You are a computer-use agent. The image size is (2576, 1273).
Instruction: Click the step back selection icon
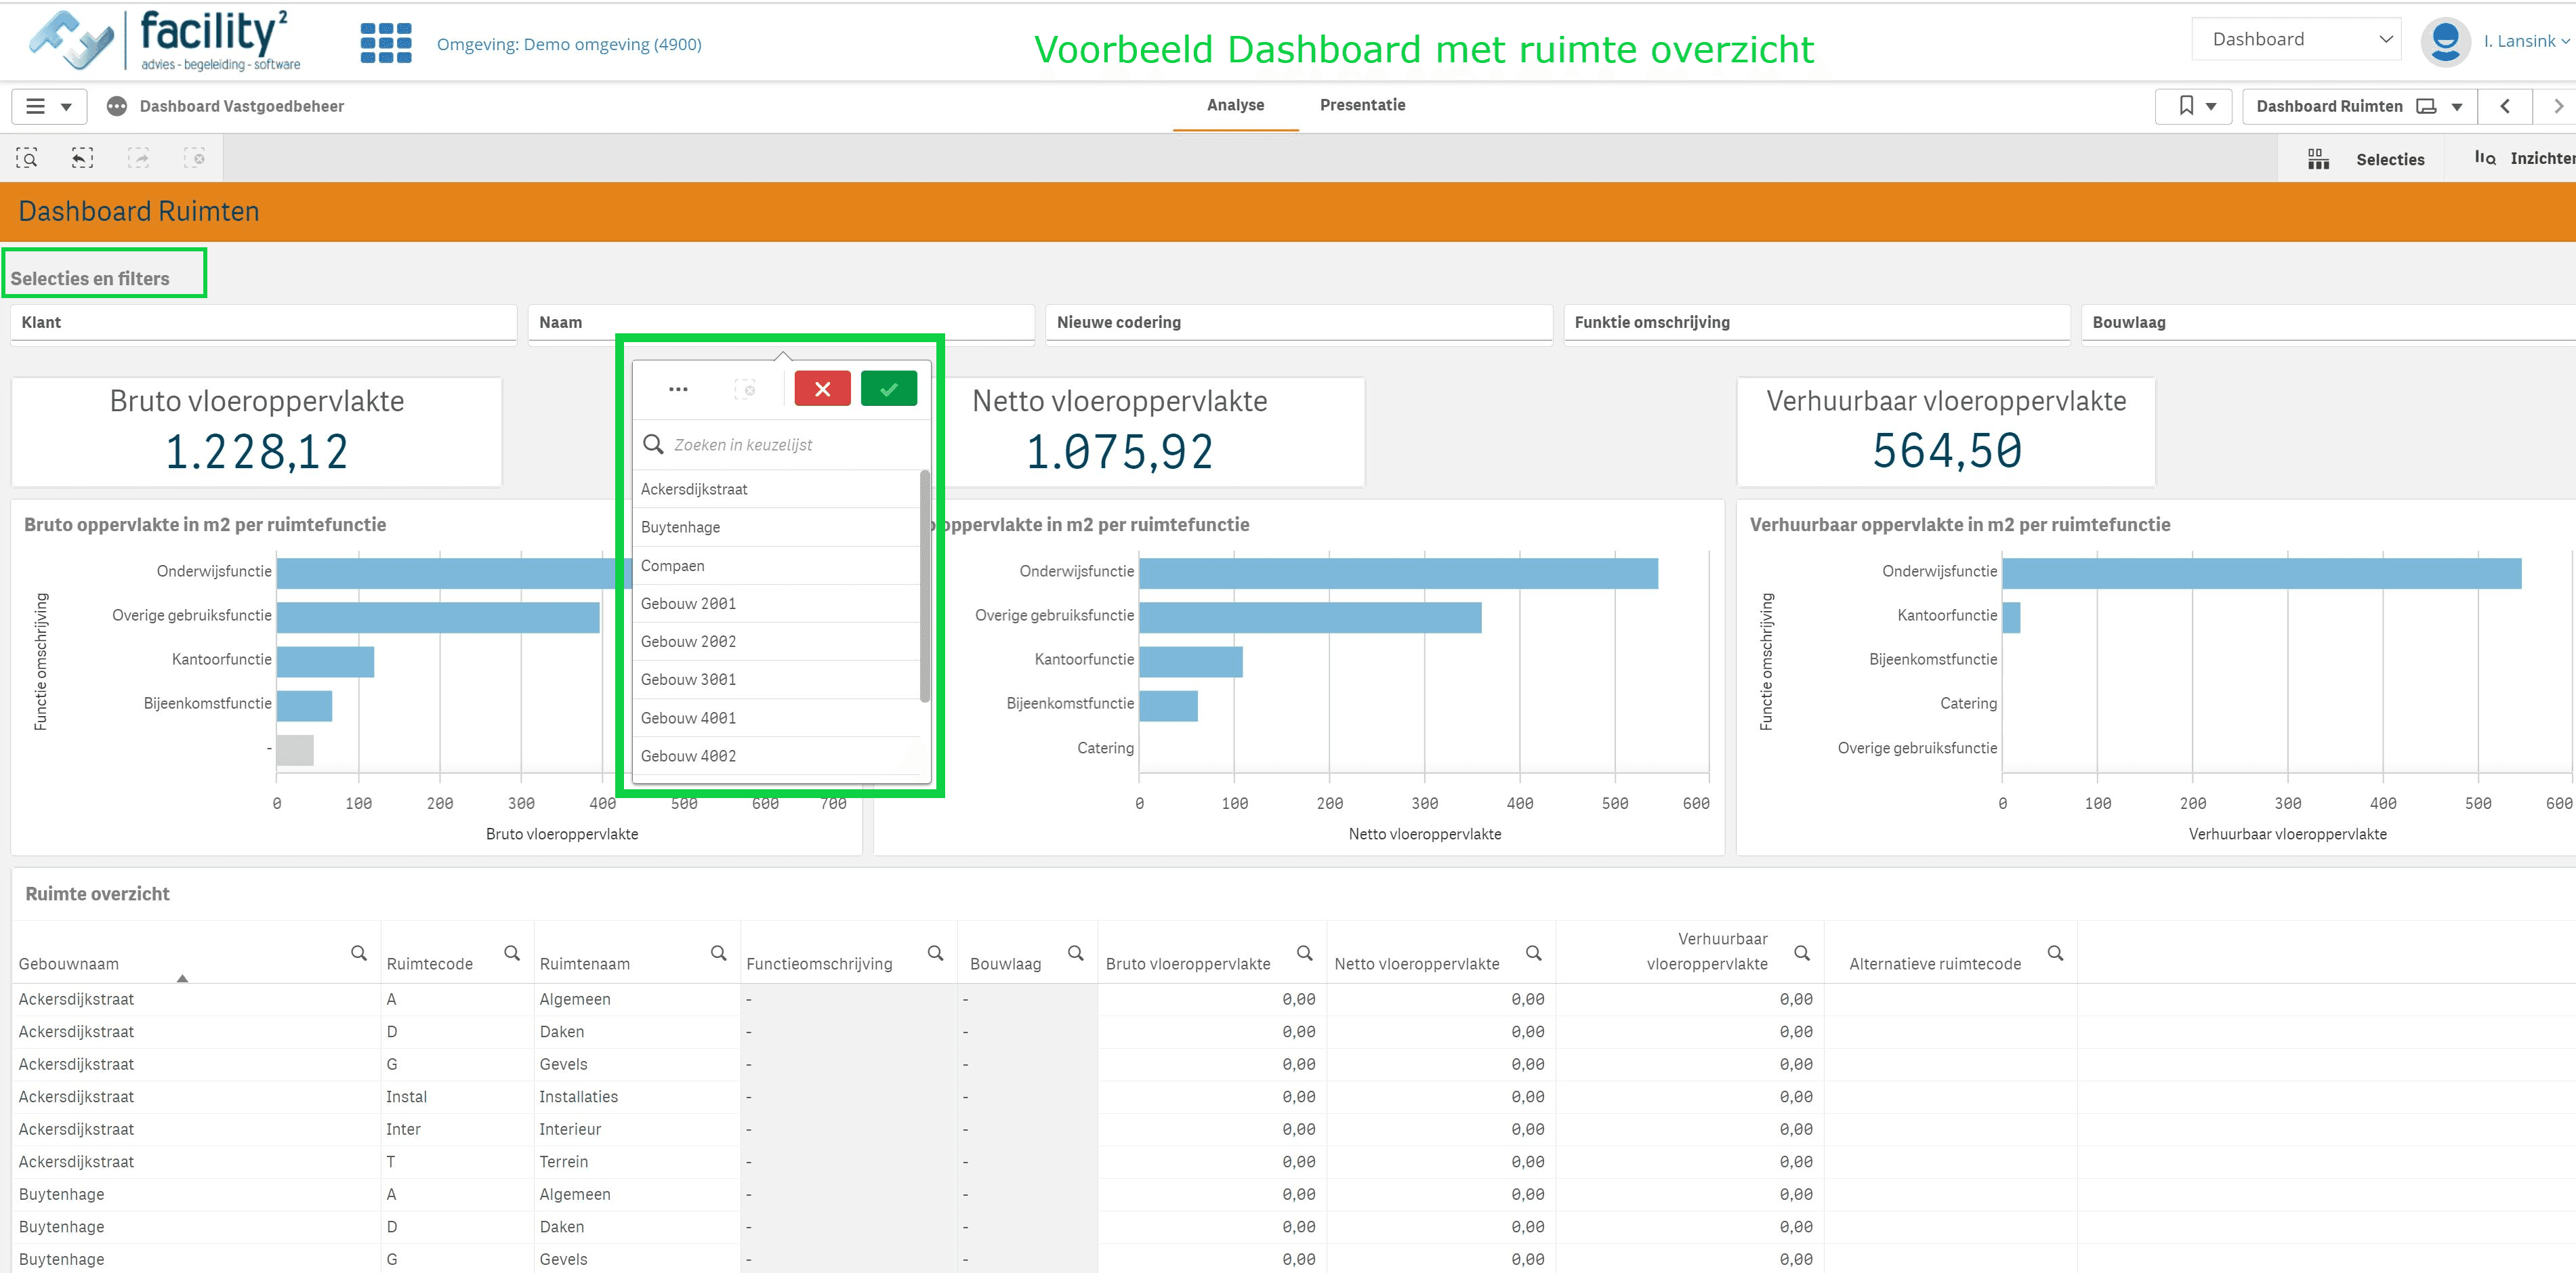point(82,158)
